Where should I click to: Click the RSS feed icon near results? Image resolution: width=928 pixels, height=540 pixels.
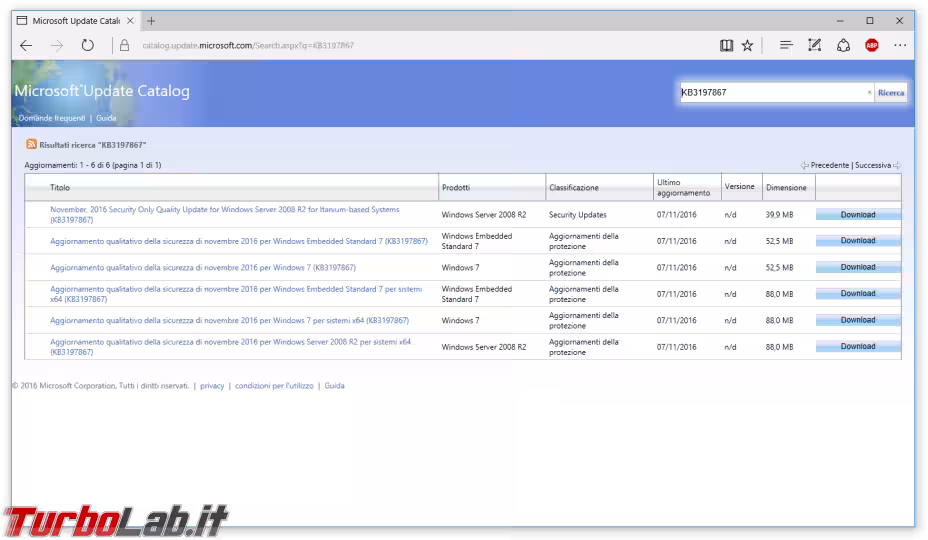pos(31,144)
